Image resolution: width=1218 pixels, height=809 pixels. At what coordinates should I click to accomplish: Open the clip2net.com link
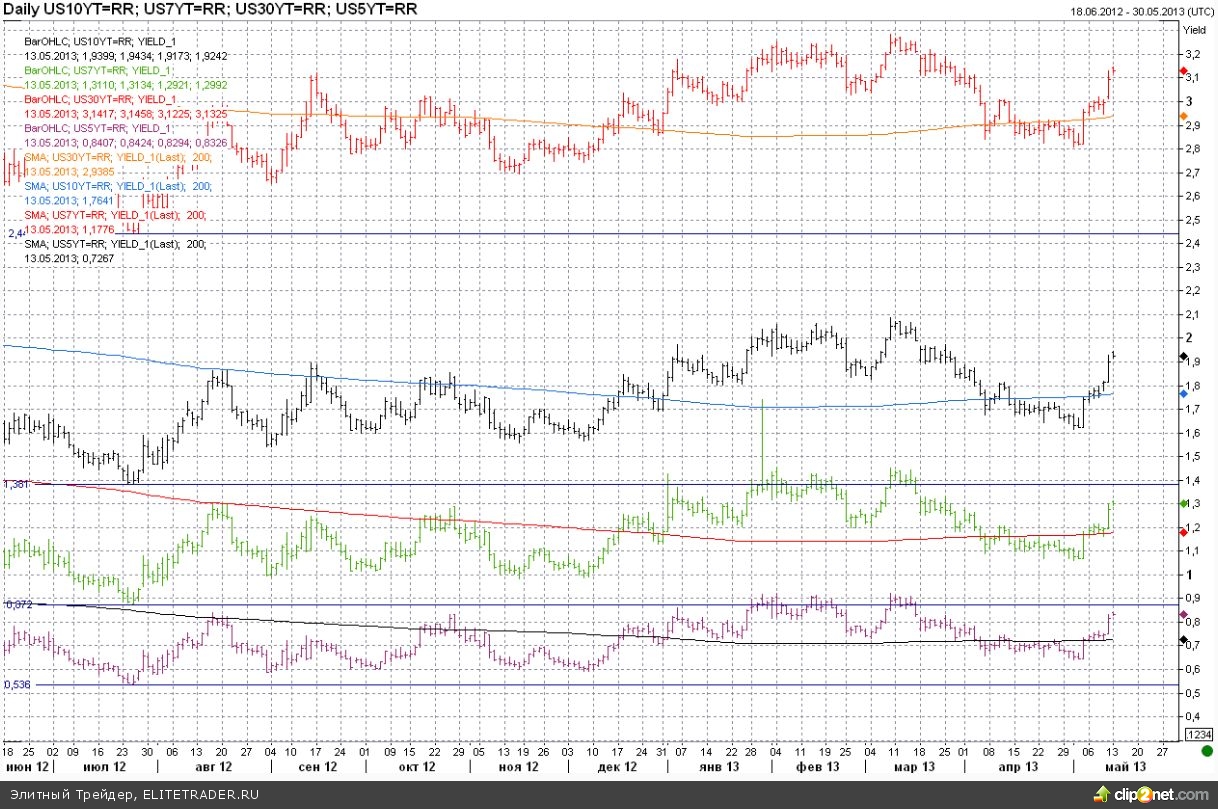click(x=1162, y=794)
